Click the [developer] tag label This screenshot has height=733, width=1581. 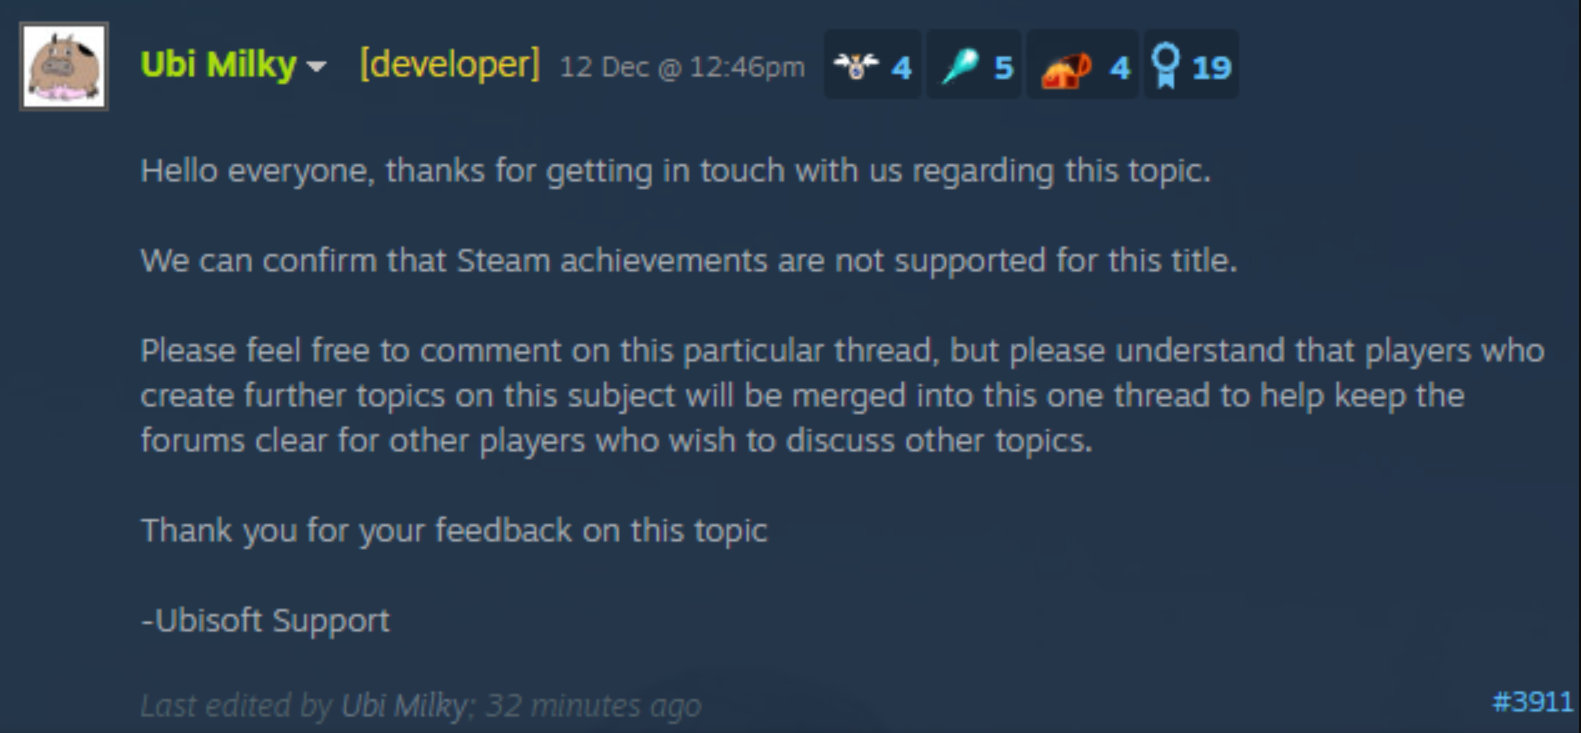(x=449, y=65)
